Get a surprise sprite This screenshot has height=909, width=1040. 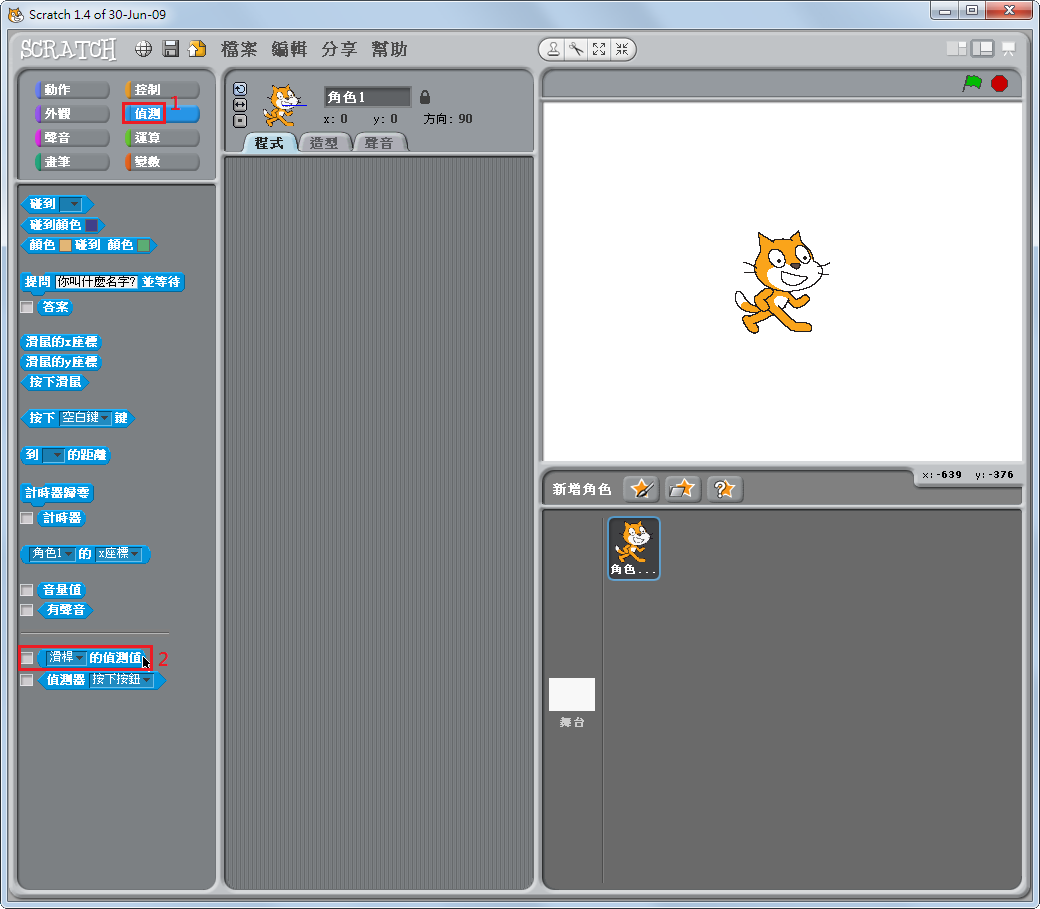(724, 489)
